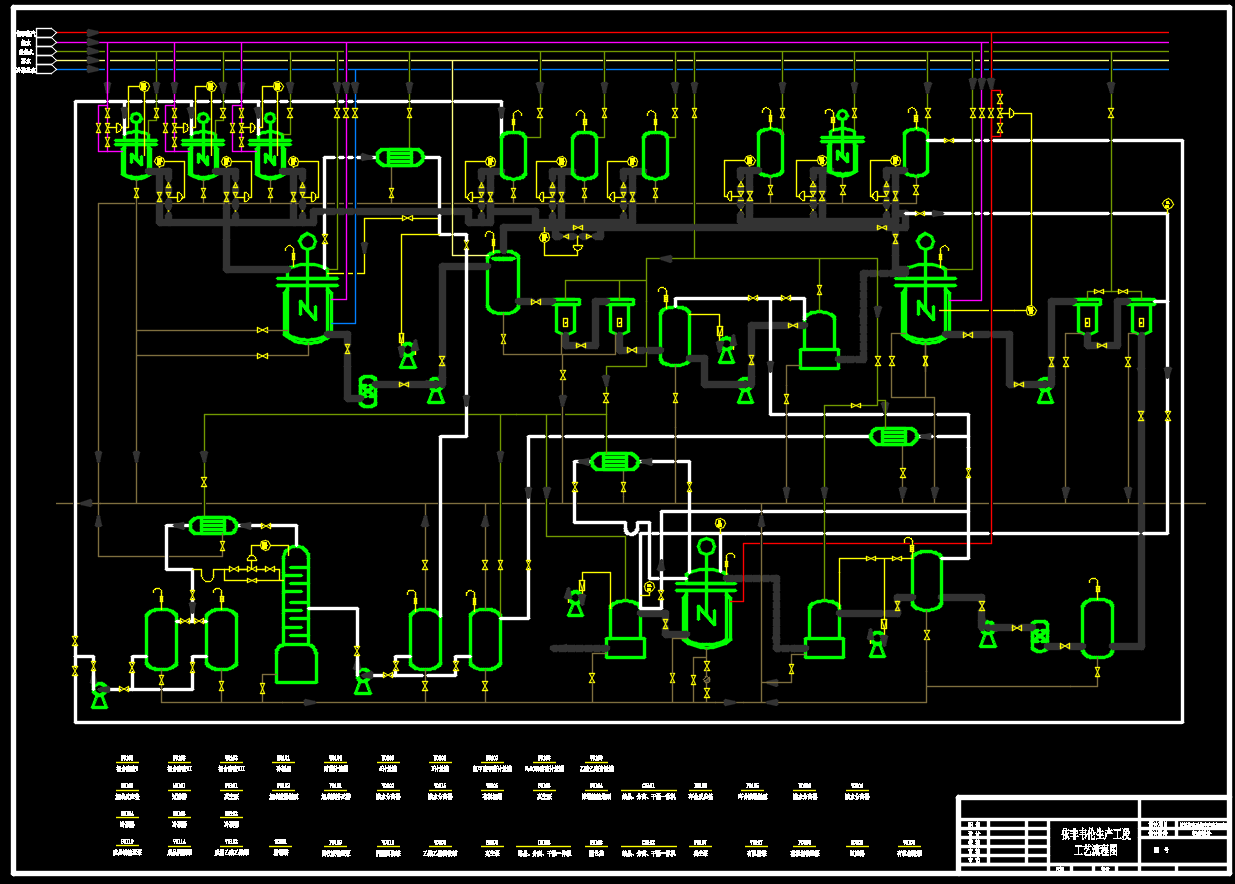
Task: Pick the heat exchanger at right-center
Action: (x=893, y=436)
